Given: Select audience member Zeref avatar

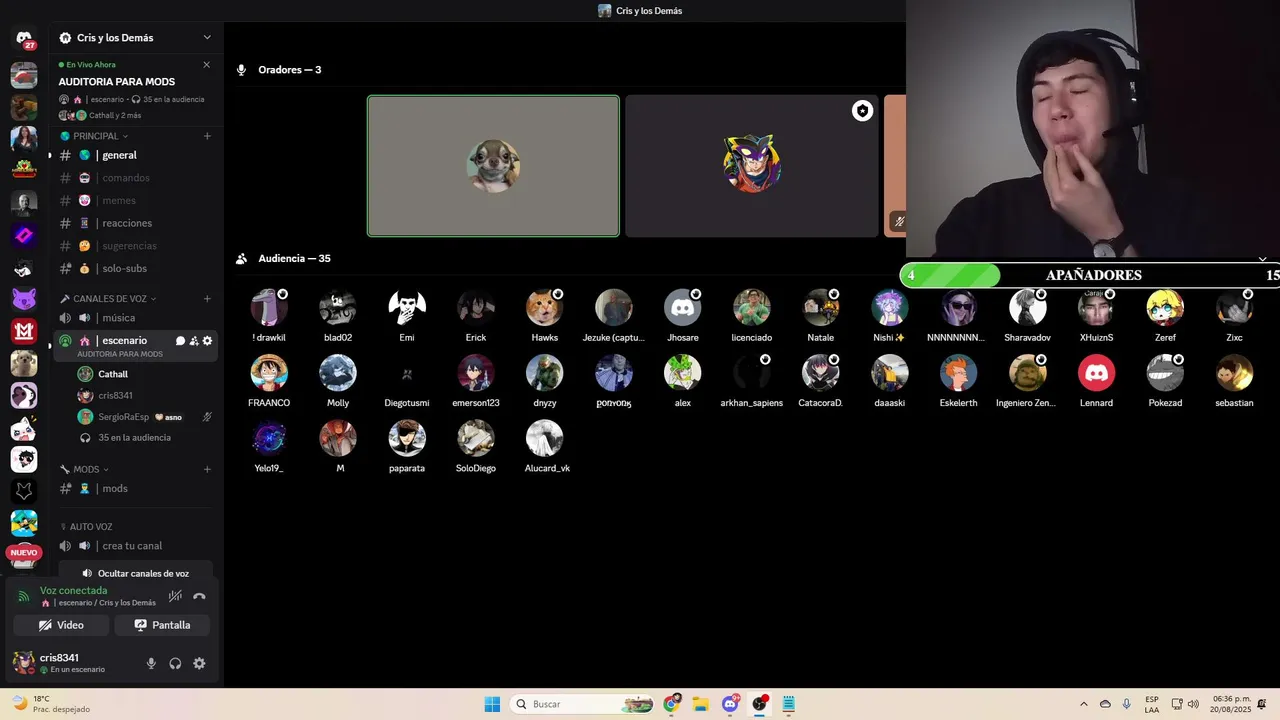Looking at the screenshot, I should pyautogui.click(x=1165, y=308).
